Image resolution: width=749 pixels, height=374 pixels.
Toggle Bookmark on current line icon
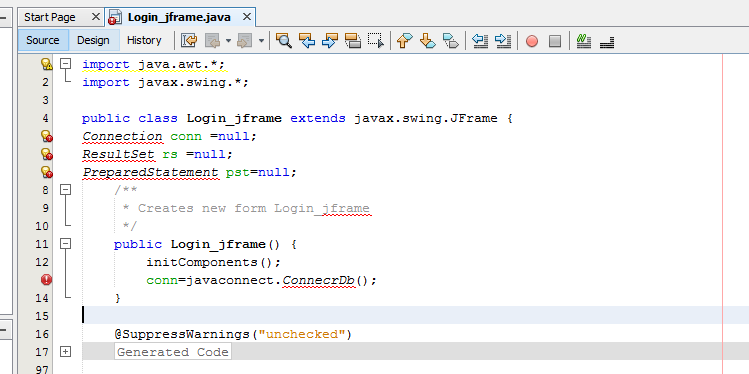pos(450,41)
